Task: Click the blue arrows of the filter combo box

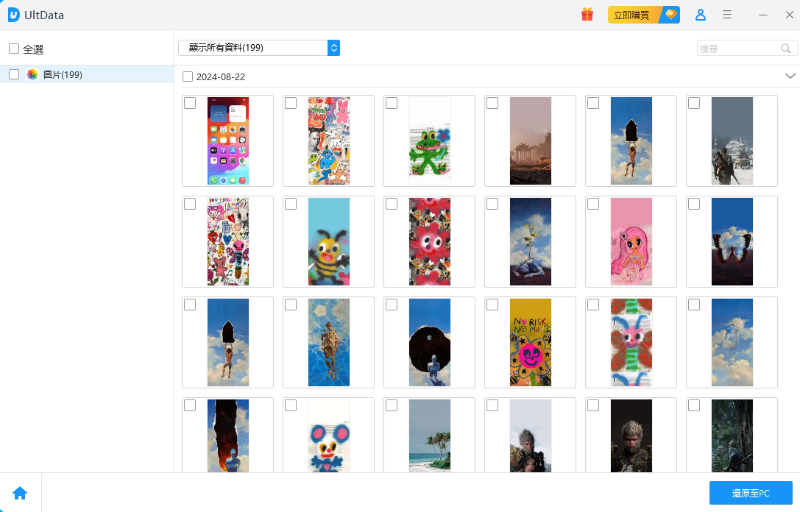Action: [334, 48]
